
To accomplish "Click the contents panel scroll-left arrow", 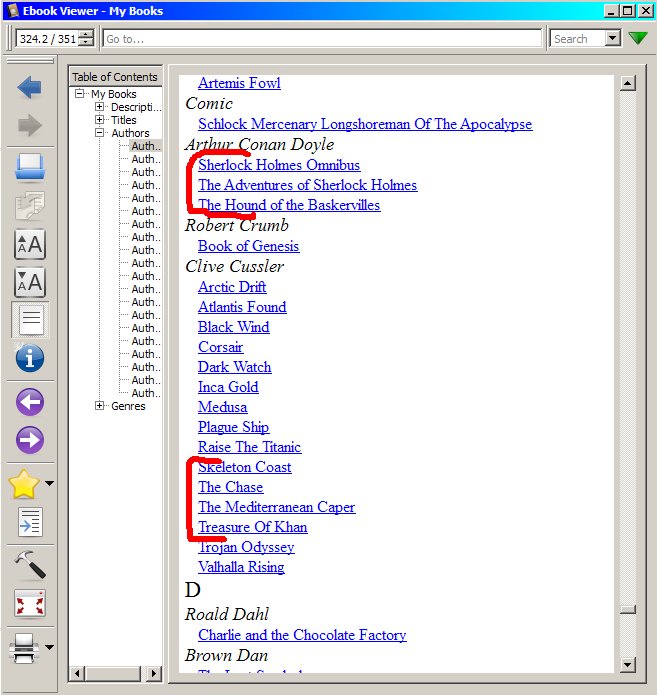I will pos(77,673).
